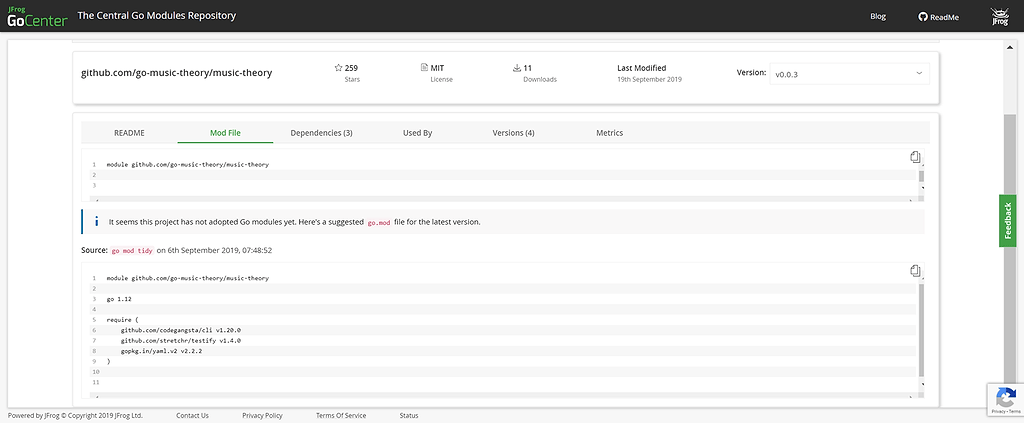The width and height of the screenshot is (1024, 423).
Task: Click the downloads arrow icon
Action: pyautogui.click(x=517, y=67)
